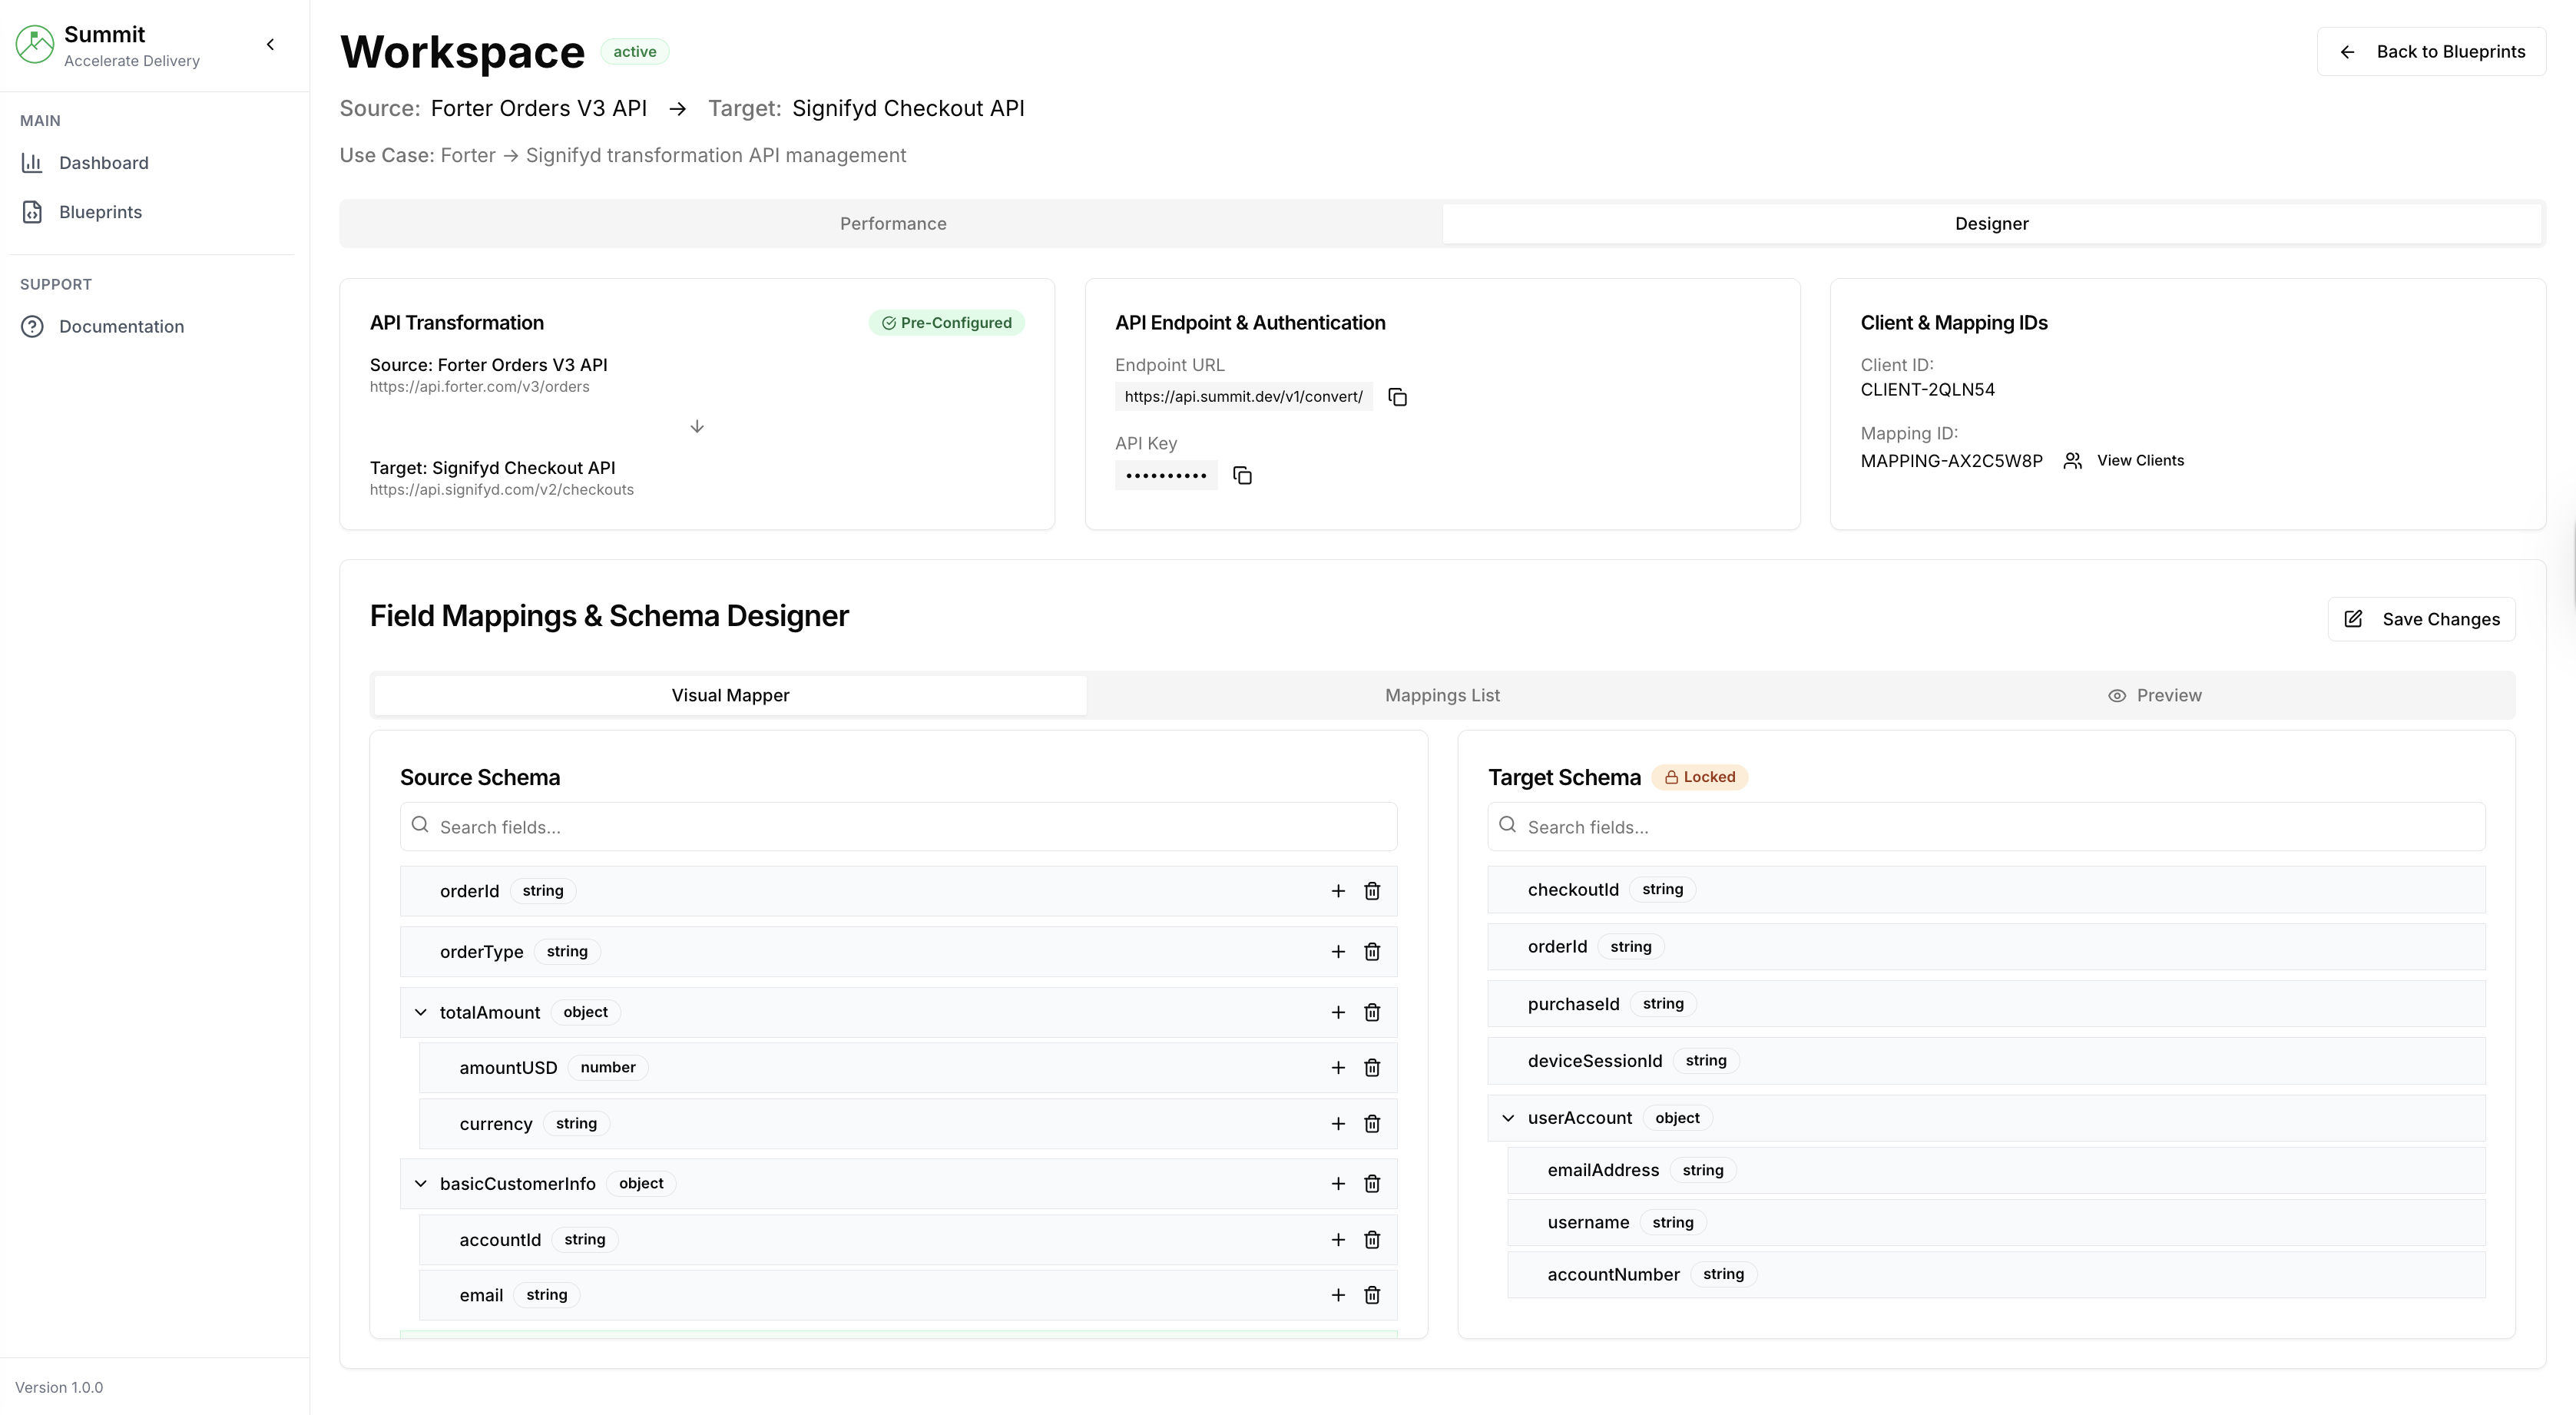Copy the API Key value

[1242, 475]
